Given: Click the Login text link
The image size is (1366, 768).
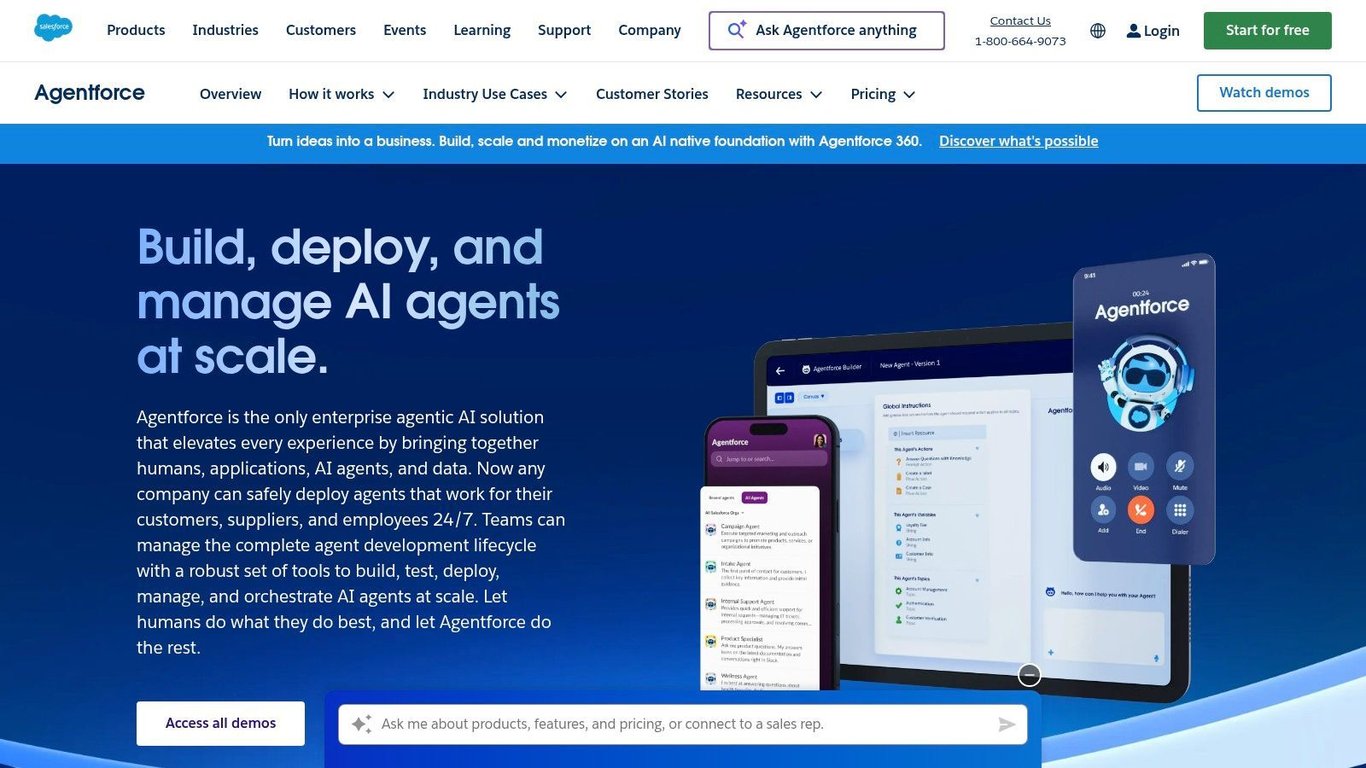Looking at the screenshot, I should pyautogui.click(x=1162, y=31).
